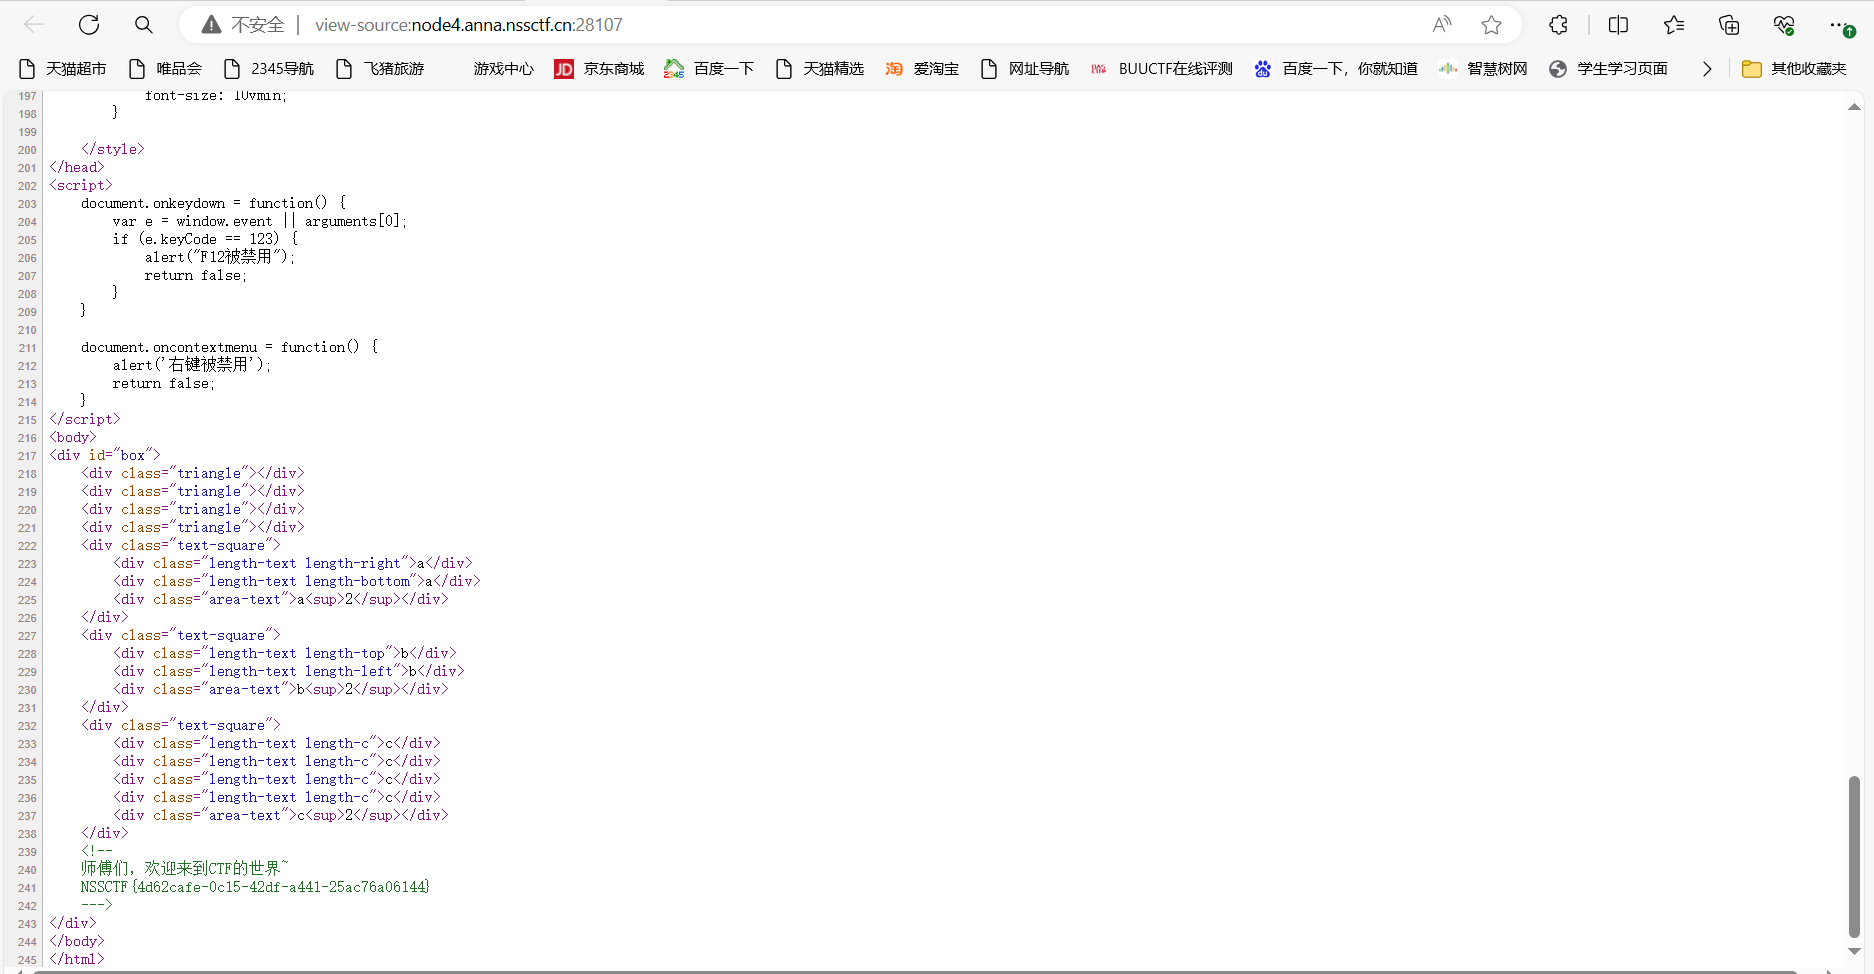Expand the bookmarks bar overflow chevron
The height and width of the screenshot is (974, 1874).
tap(1707, 68)
